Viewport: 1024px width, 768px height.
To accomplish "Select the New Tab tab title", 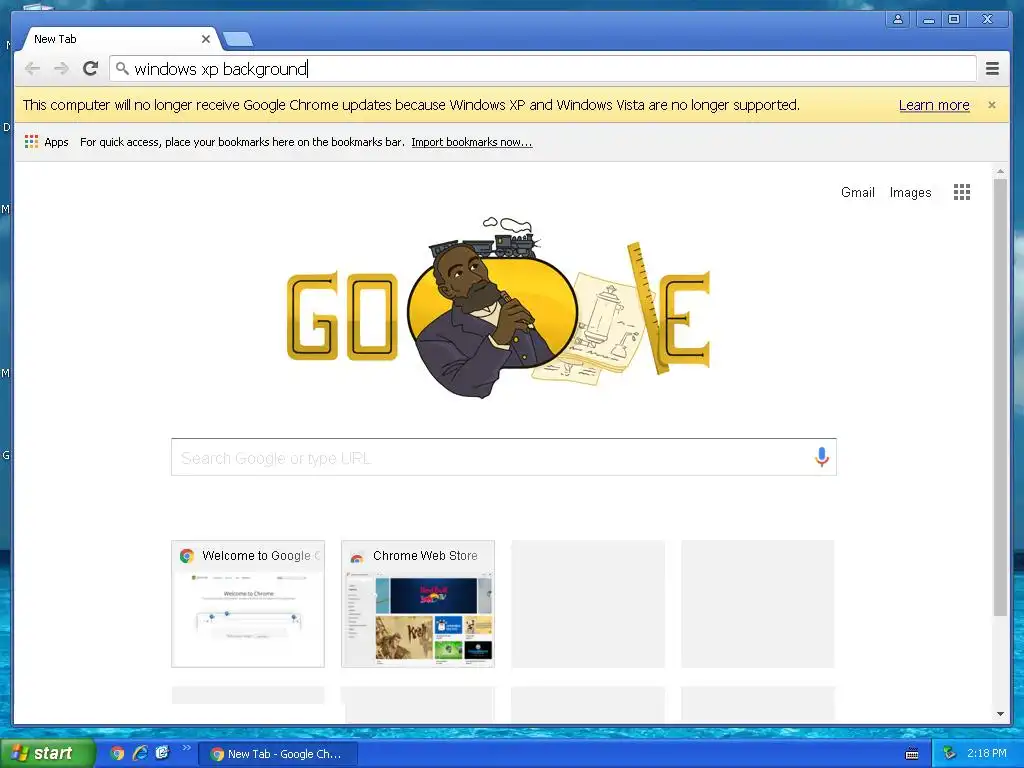I will pyautogui.click(x=55, y=39).
